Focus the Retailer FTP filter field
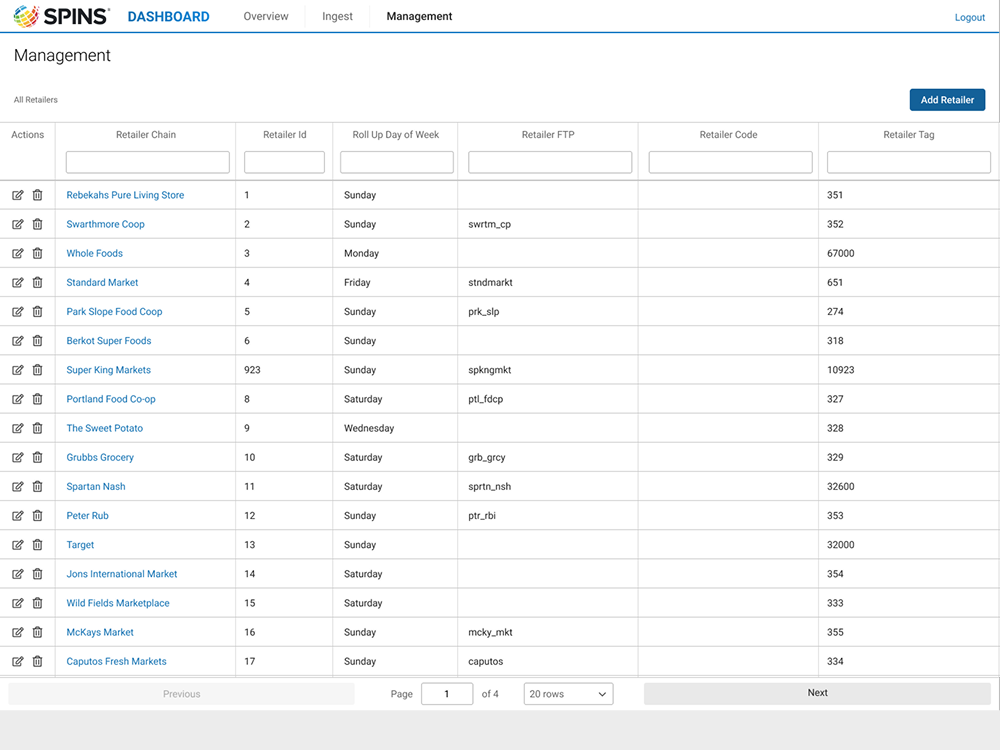The height and width of the screenshot is (750, 1000). (550, 162)
